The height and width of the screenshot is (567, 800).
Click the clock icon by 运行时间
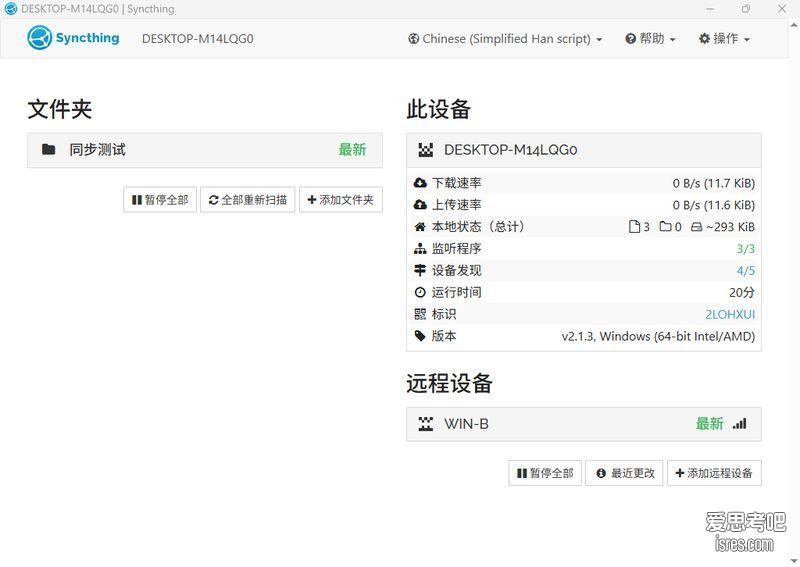click(x=420, y=292)
